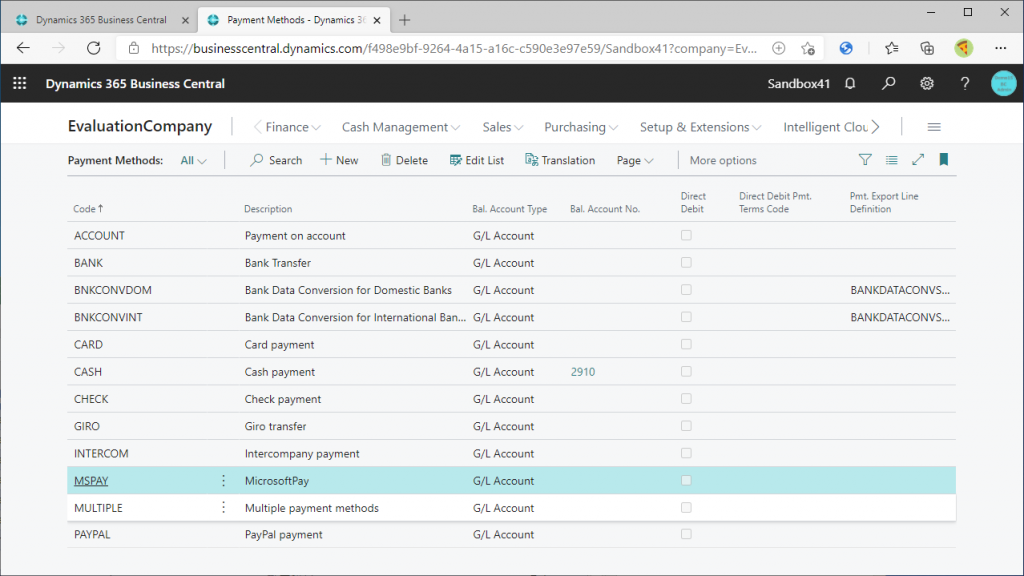1024x576 pixels.
Task: Switch the list layout view icon
Action: tap(891, 160)
